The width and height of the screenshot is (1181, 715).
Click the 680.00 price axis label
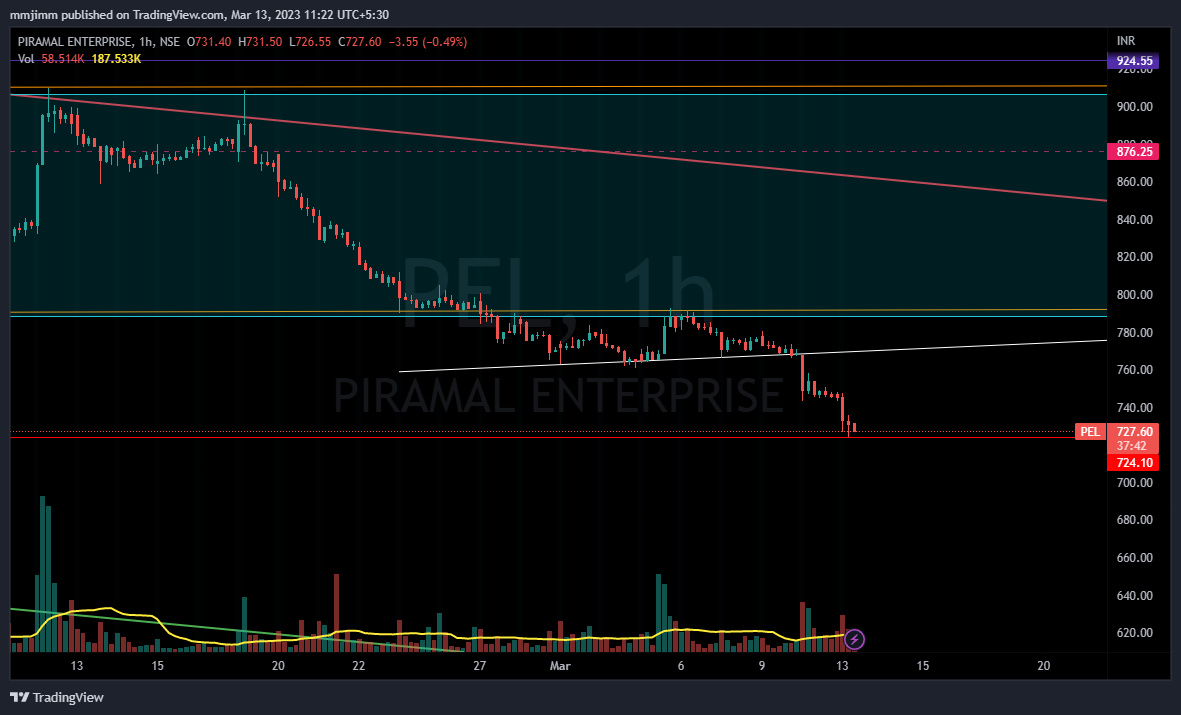pyautogui.click(x=1134, y=520)
